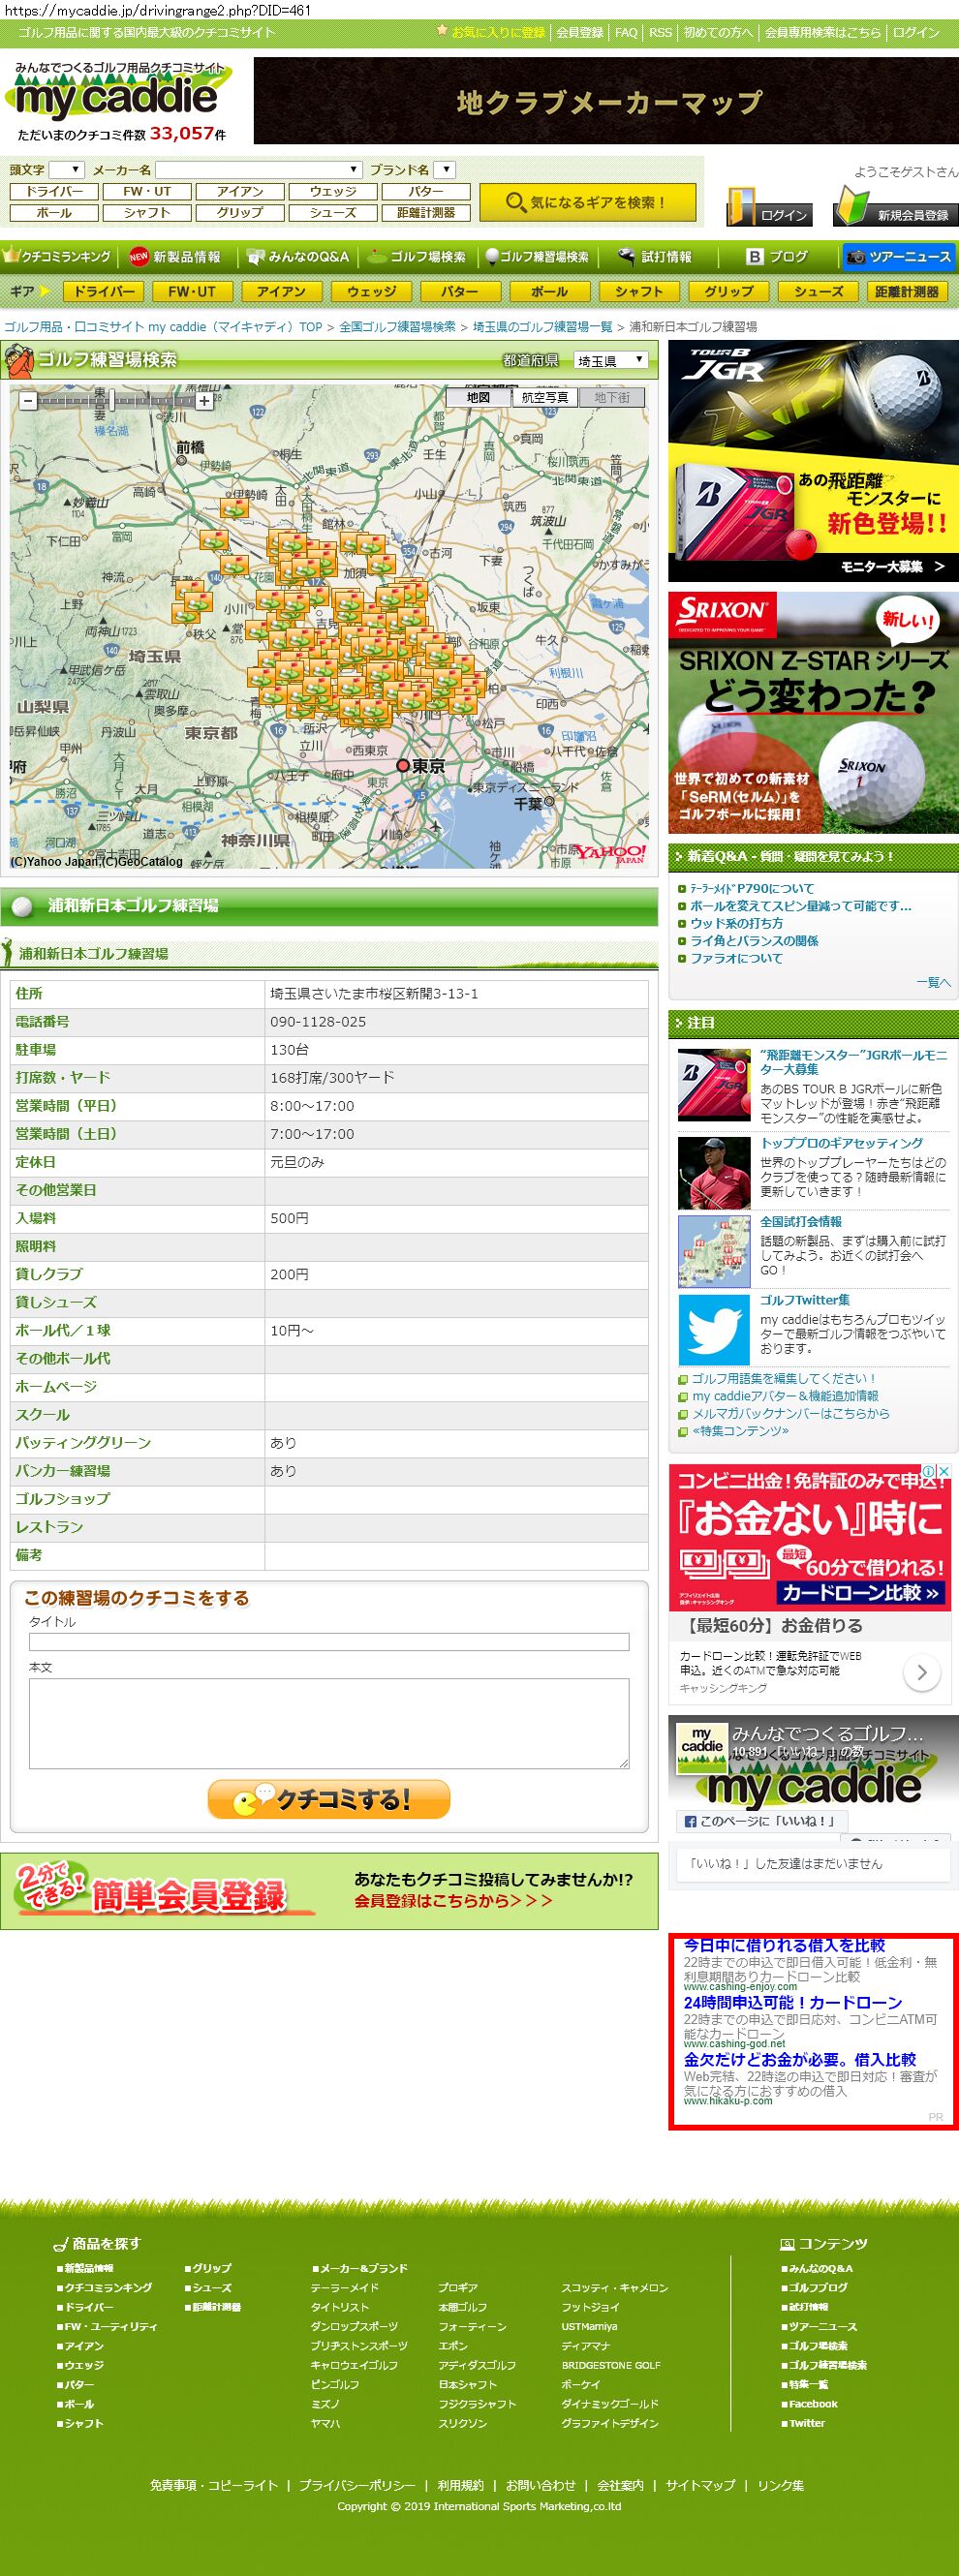Viewport: 959px width, 2576px height.
Task: Click the new member registration icon button
Action: (x=894, y=206)
